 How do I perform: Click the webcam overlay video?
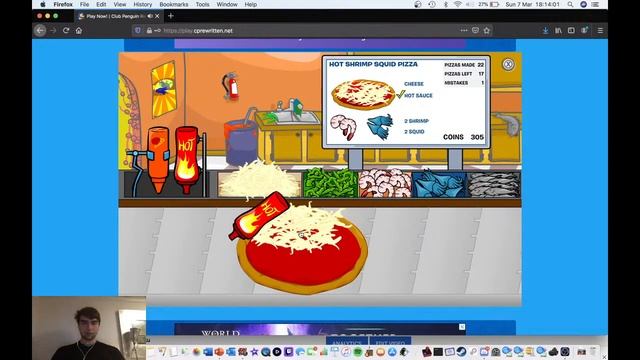[x=89, y=328]
